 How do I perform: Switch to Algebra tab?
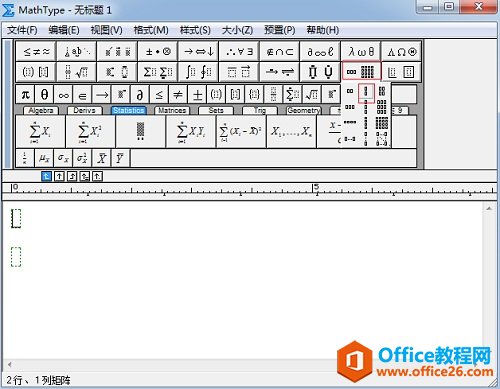coord(41,110)
